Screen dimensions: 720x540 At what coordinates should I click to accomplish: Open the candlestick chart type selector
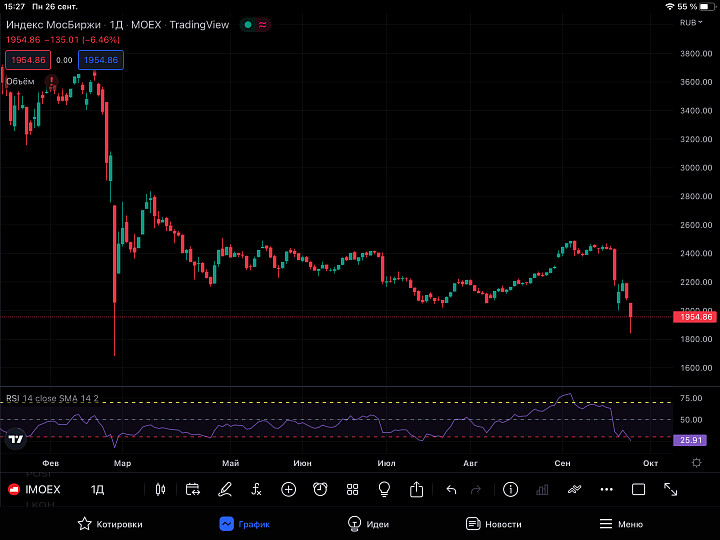(x=160, y=489)
